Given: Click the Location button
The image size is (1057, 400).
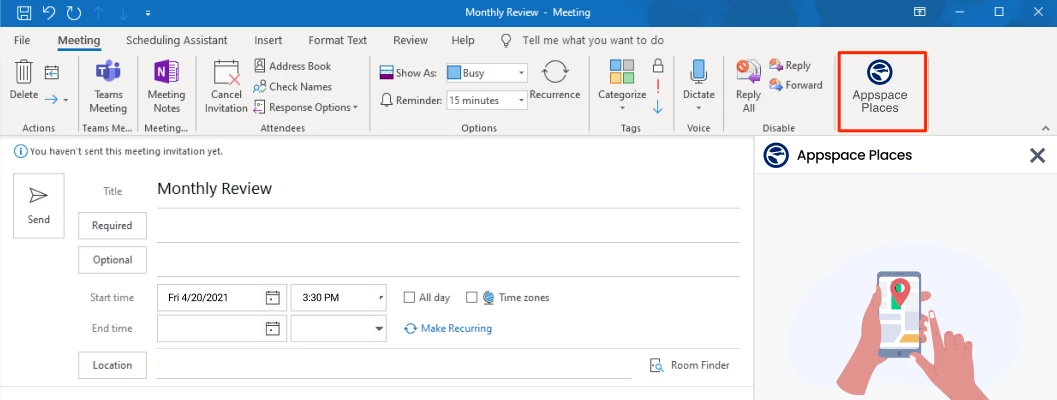Looking at the screenshot, I should [112, 365].
